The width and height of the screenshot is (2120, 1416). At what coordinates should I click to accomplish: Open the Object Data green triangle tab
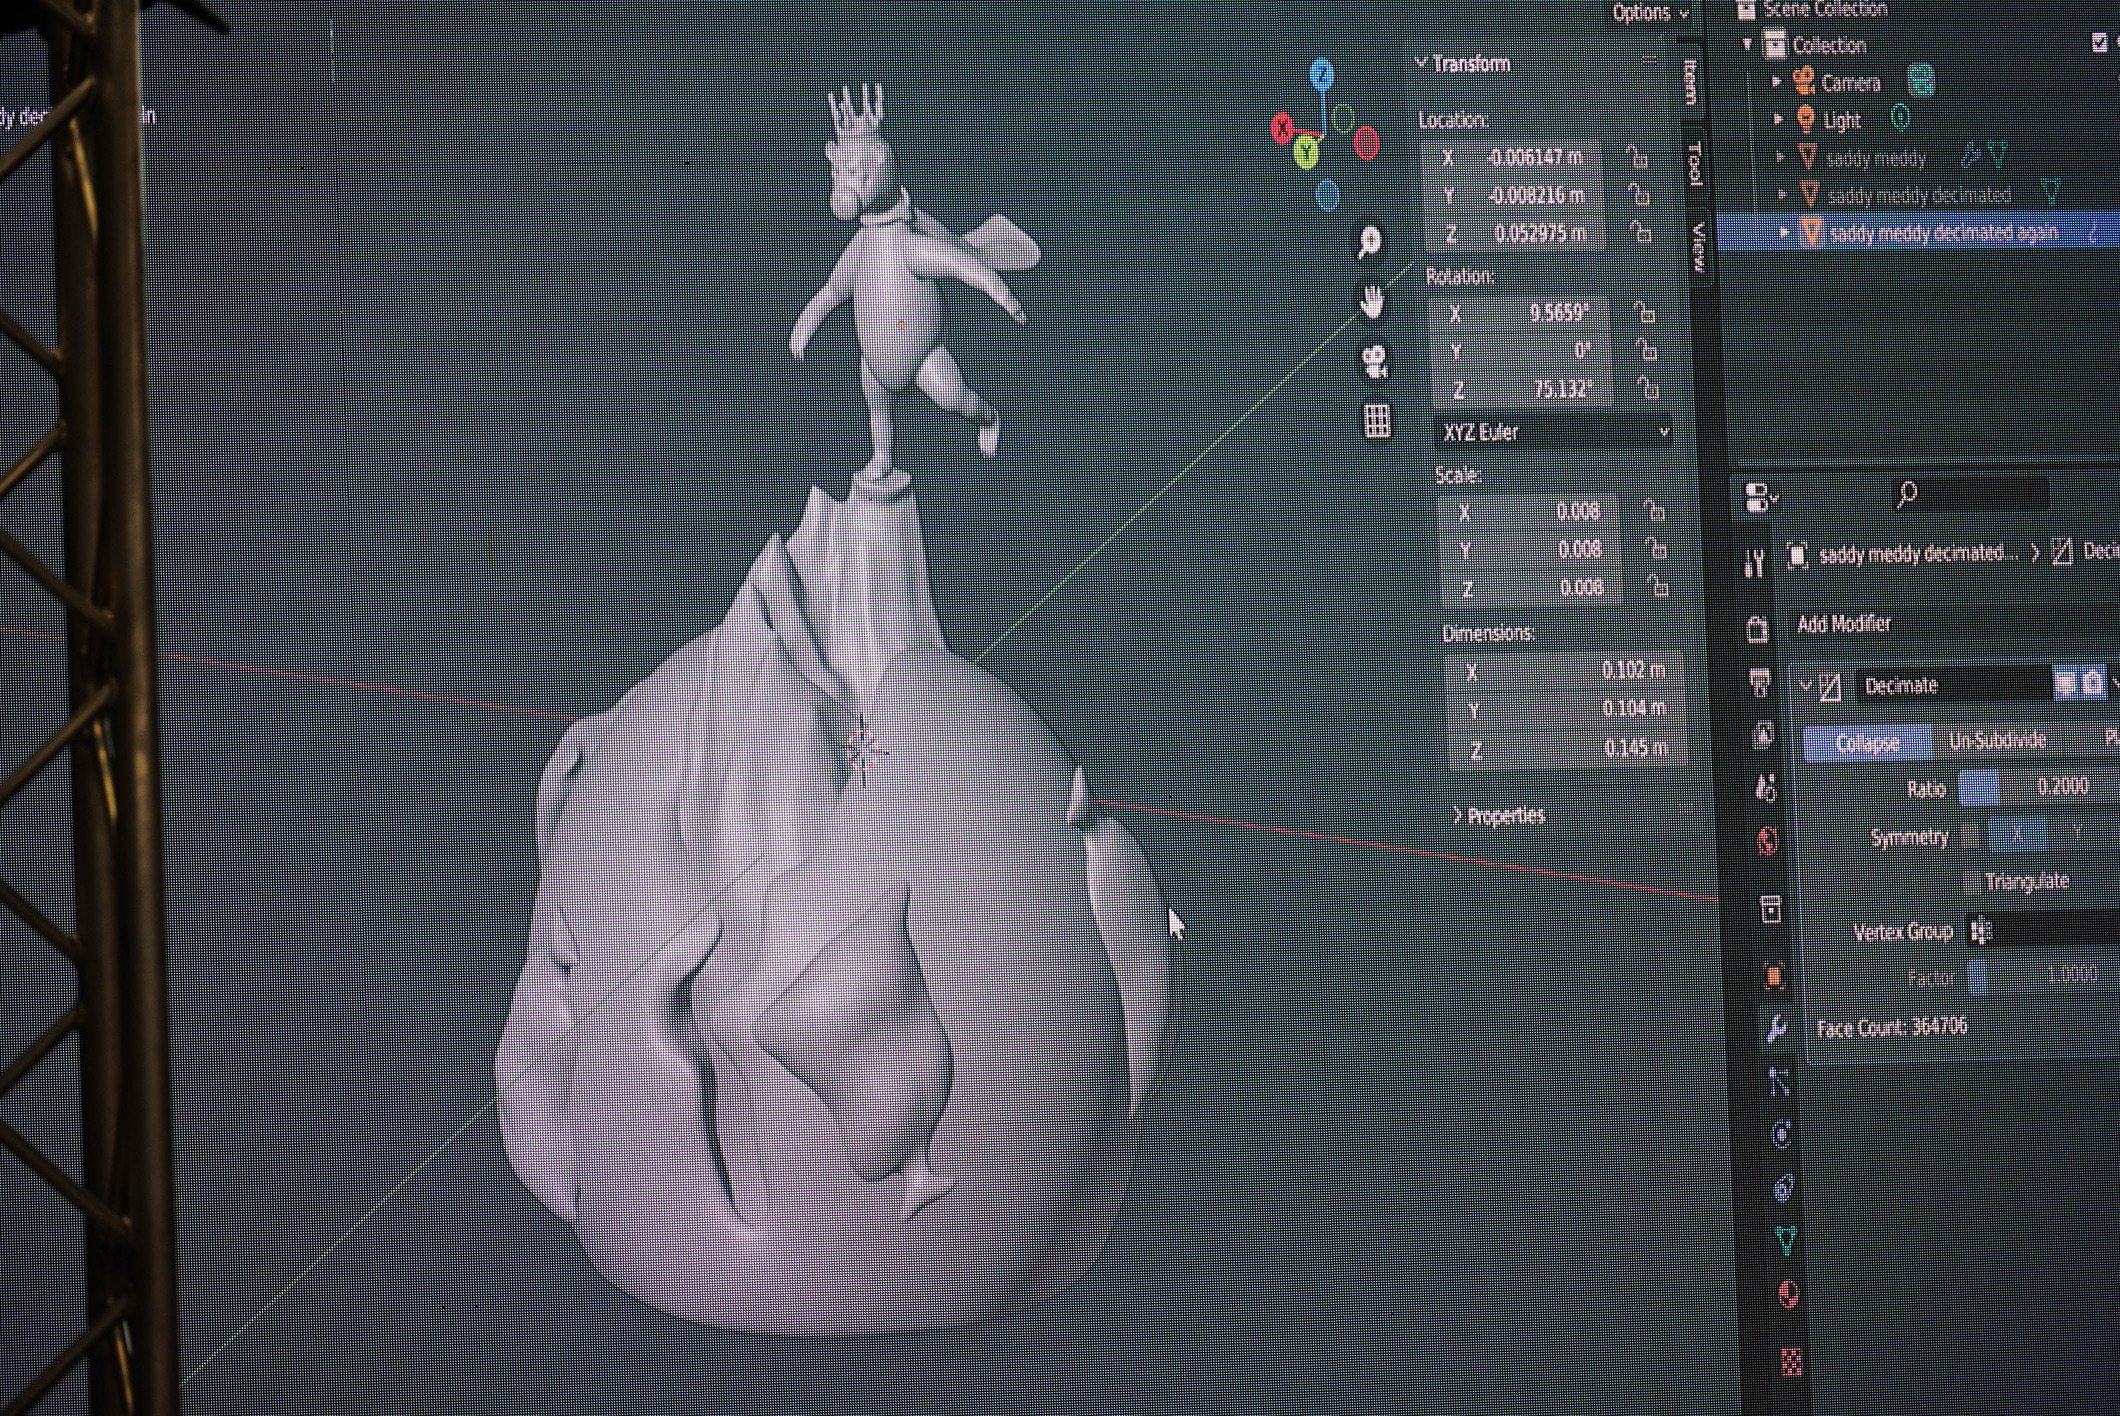point(1785,1240)
